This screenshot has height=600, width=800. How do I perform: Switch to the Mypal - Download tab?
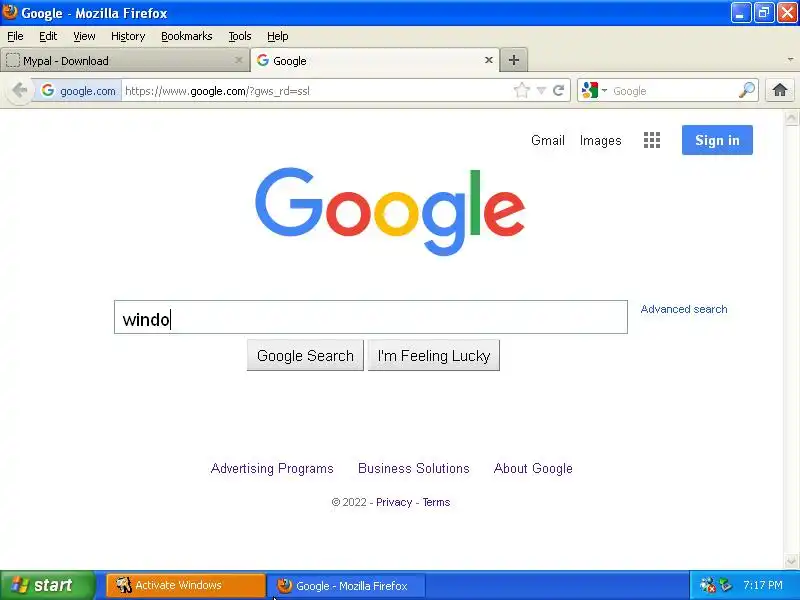[124, 61]
